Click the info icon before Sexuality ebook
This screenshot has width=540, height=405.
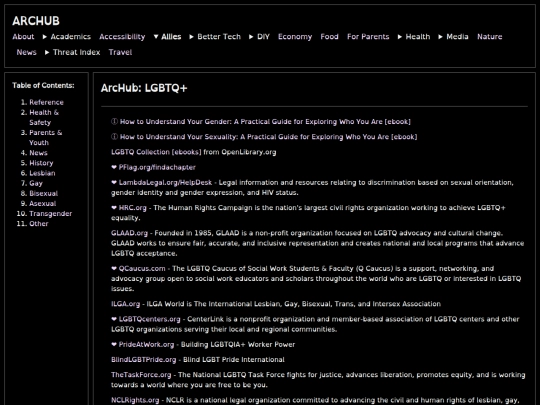coord(114,137)
